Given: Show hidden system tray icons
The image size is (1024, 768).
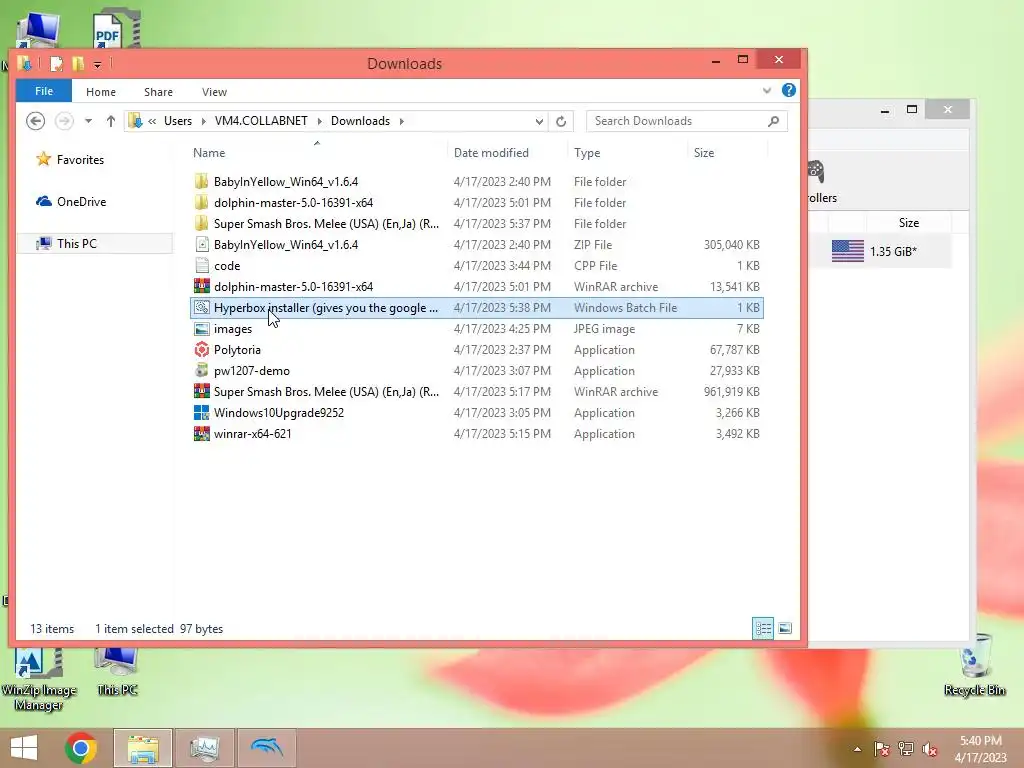Looking at the screenshot, I should [857, 749].
